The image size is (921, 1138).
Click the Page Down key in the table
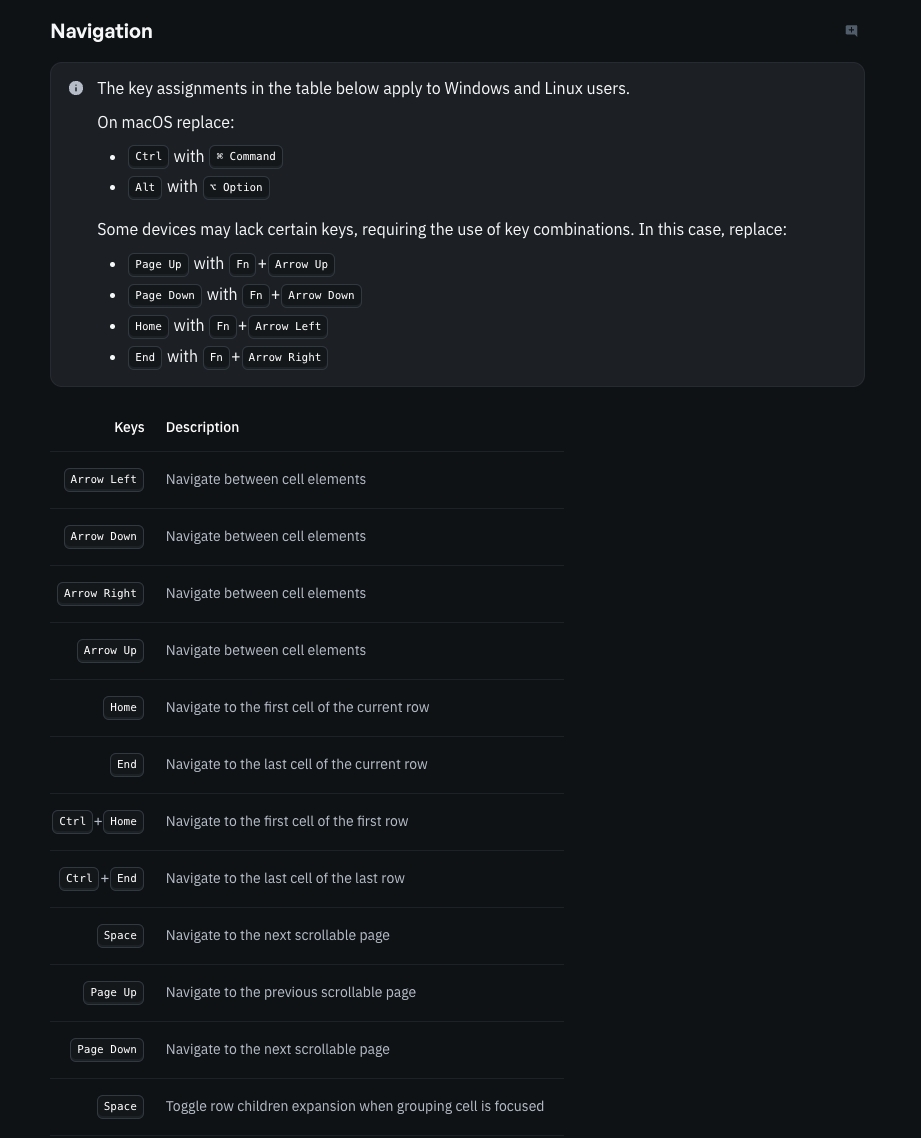coord(107,1050)
